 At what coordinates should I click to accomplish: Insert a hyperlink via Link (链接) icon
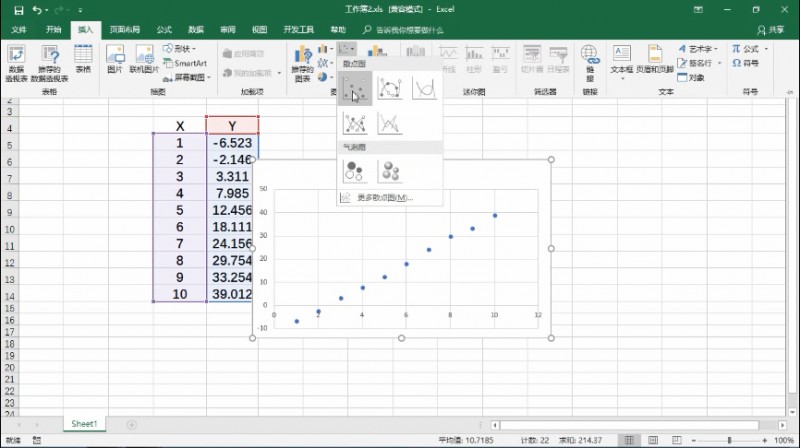point(590,63)
